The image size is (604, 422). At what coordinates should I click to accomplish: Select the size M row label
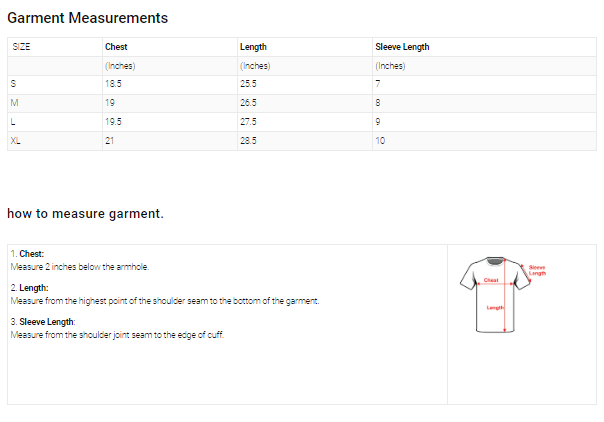tap(14, 103)
